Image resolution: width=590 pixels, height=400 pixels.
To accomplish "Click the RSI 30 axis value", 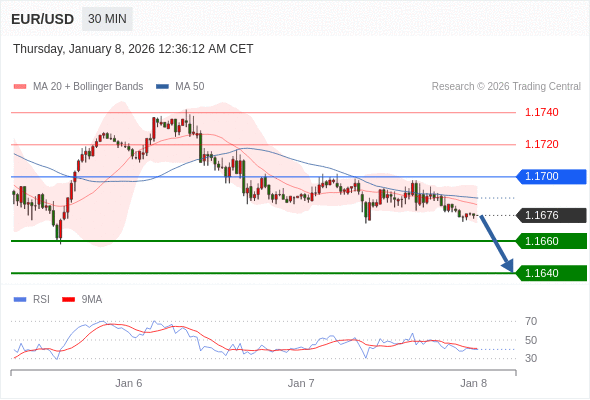I will (531, 358).
